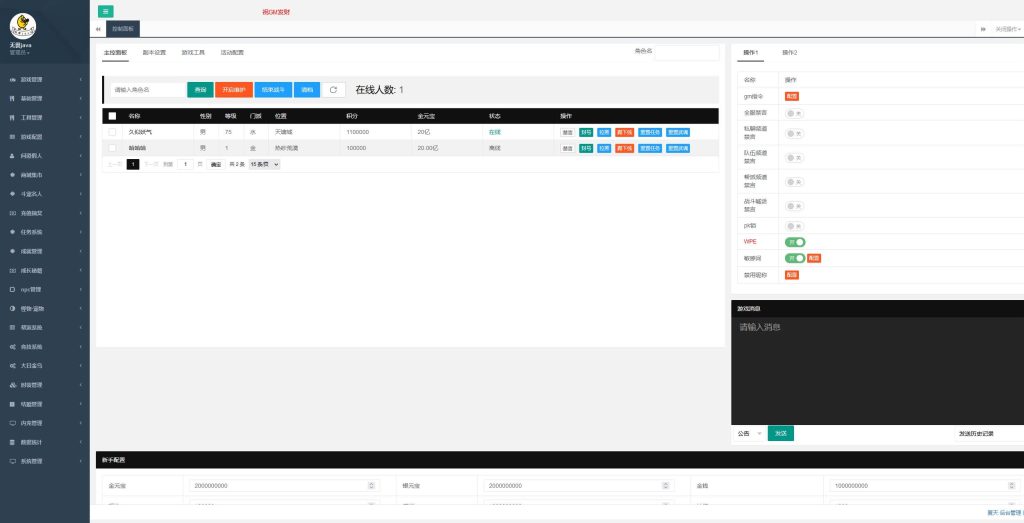
Task: Click the orange 开启维护 button
Action: (x=233, y=90)
